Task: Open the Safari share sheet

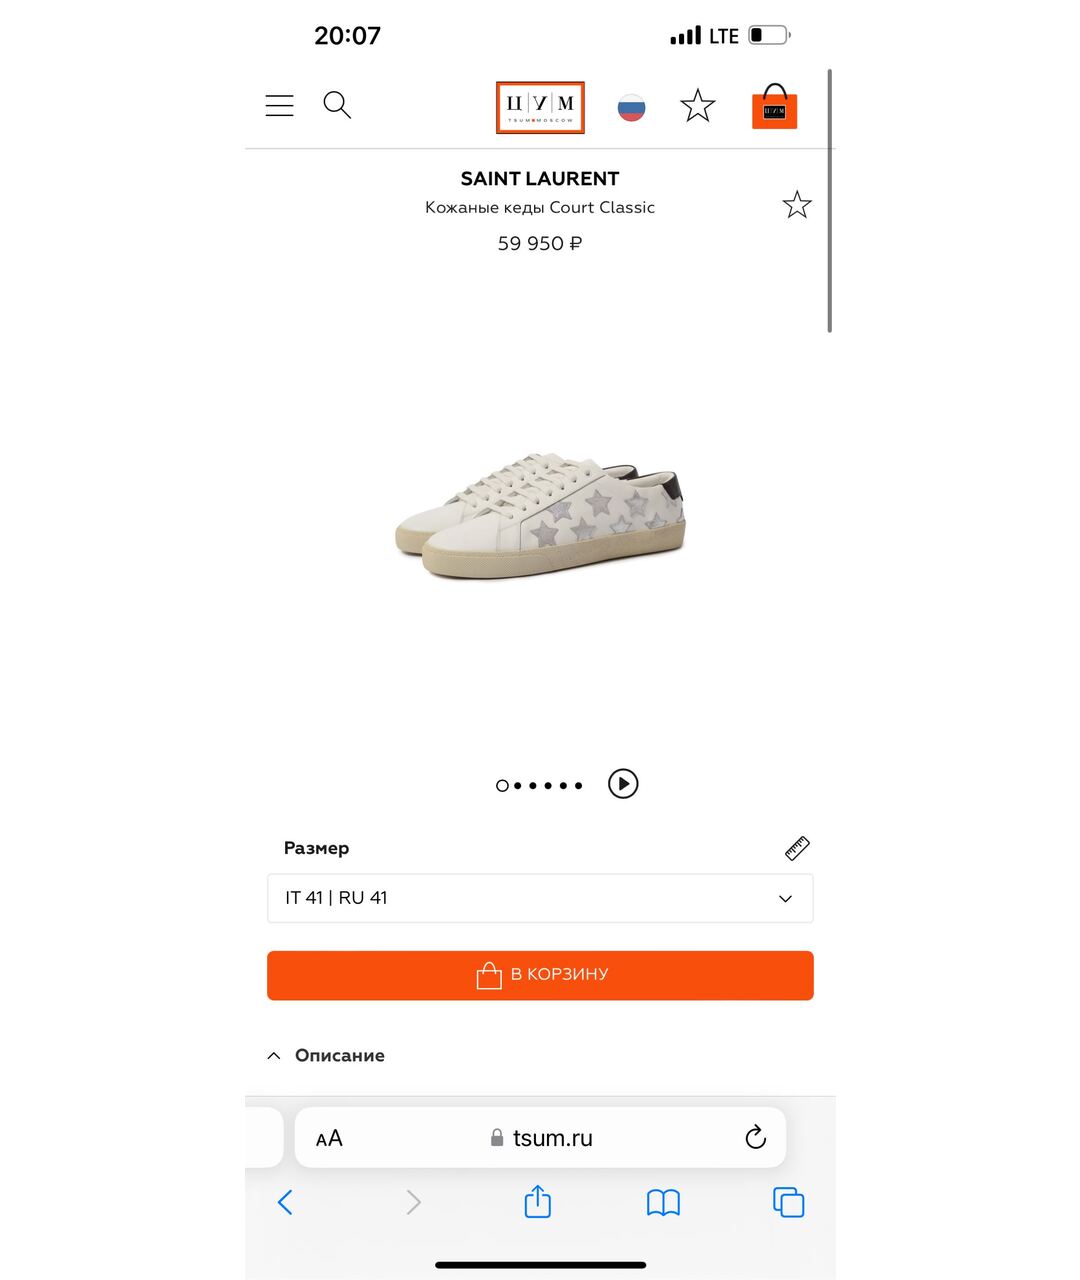Action: 538,1201
